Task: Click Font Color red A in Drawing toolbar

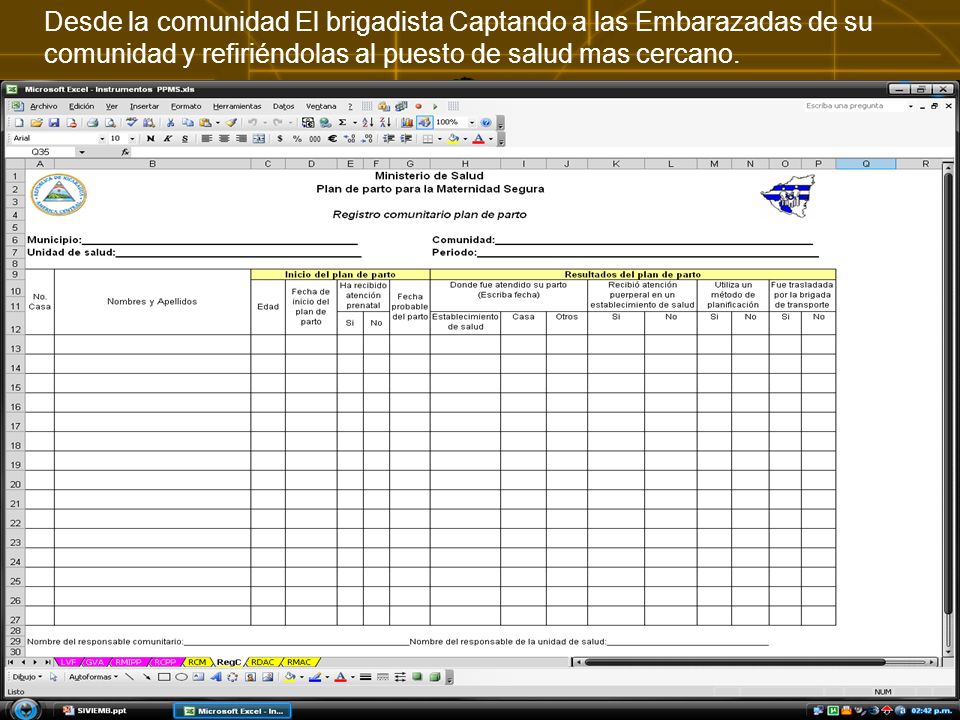Action: click(341, 677)
